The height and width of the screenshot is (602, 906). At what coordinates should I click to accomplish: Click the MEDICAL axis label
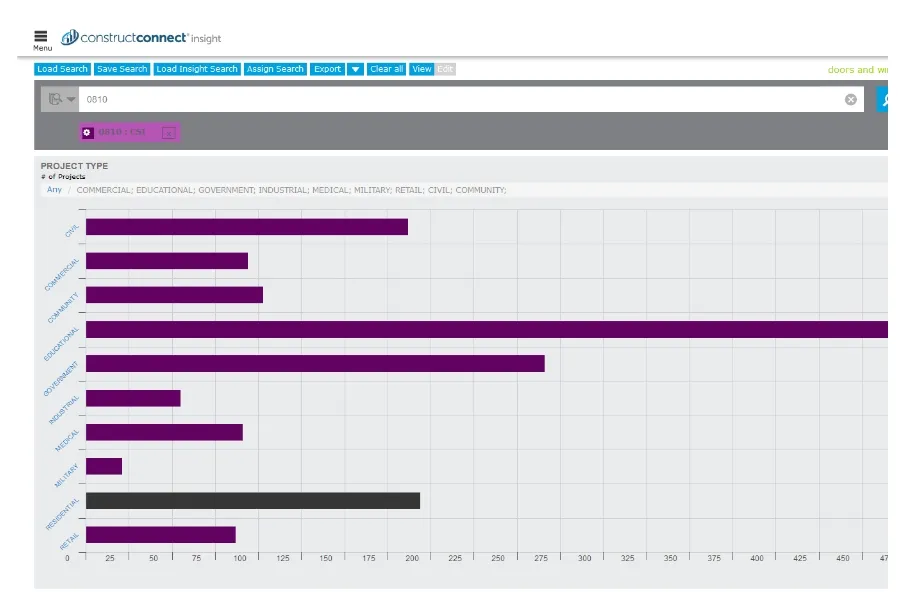pos(67,441)
